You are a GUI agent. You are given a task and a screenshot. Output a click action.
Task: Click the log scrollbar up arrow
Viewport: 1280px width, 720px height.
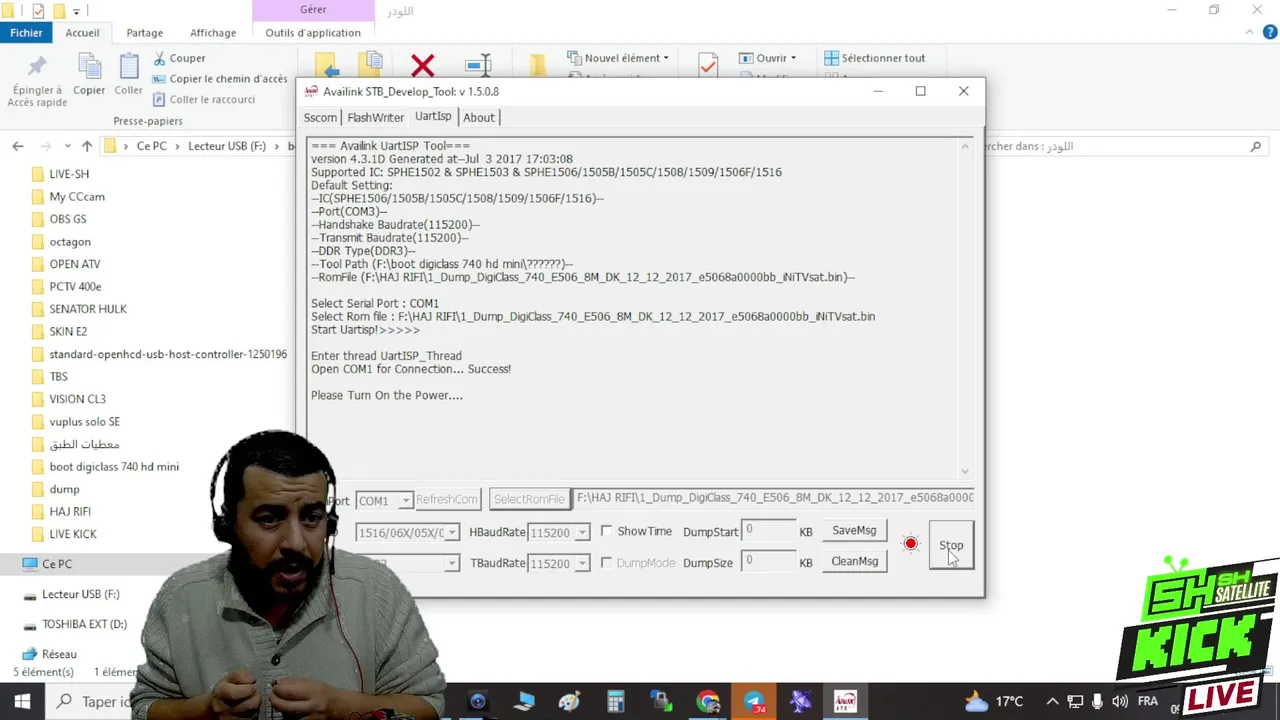coord(965,147)
